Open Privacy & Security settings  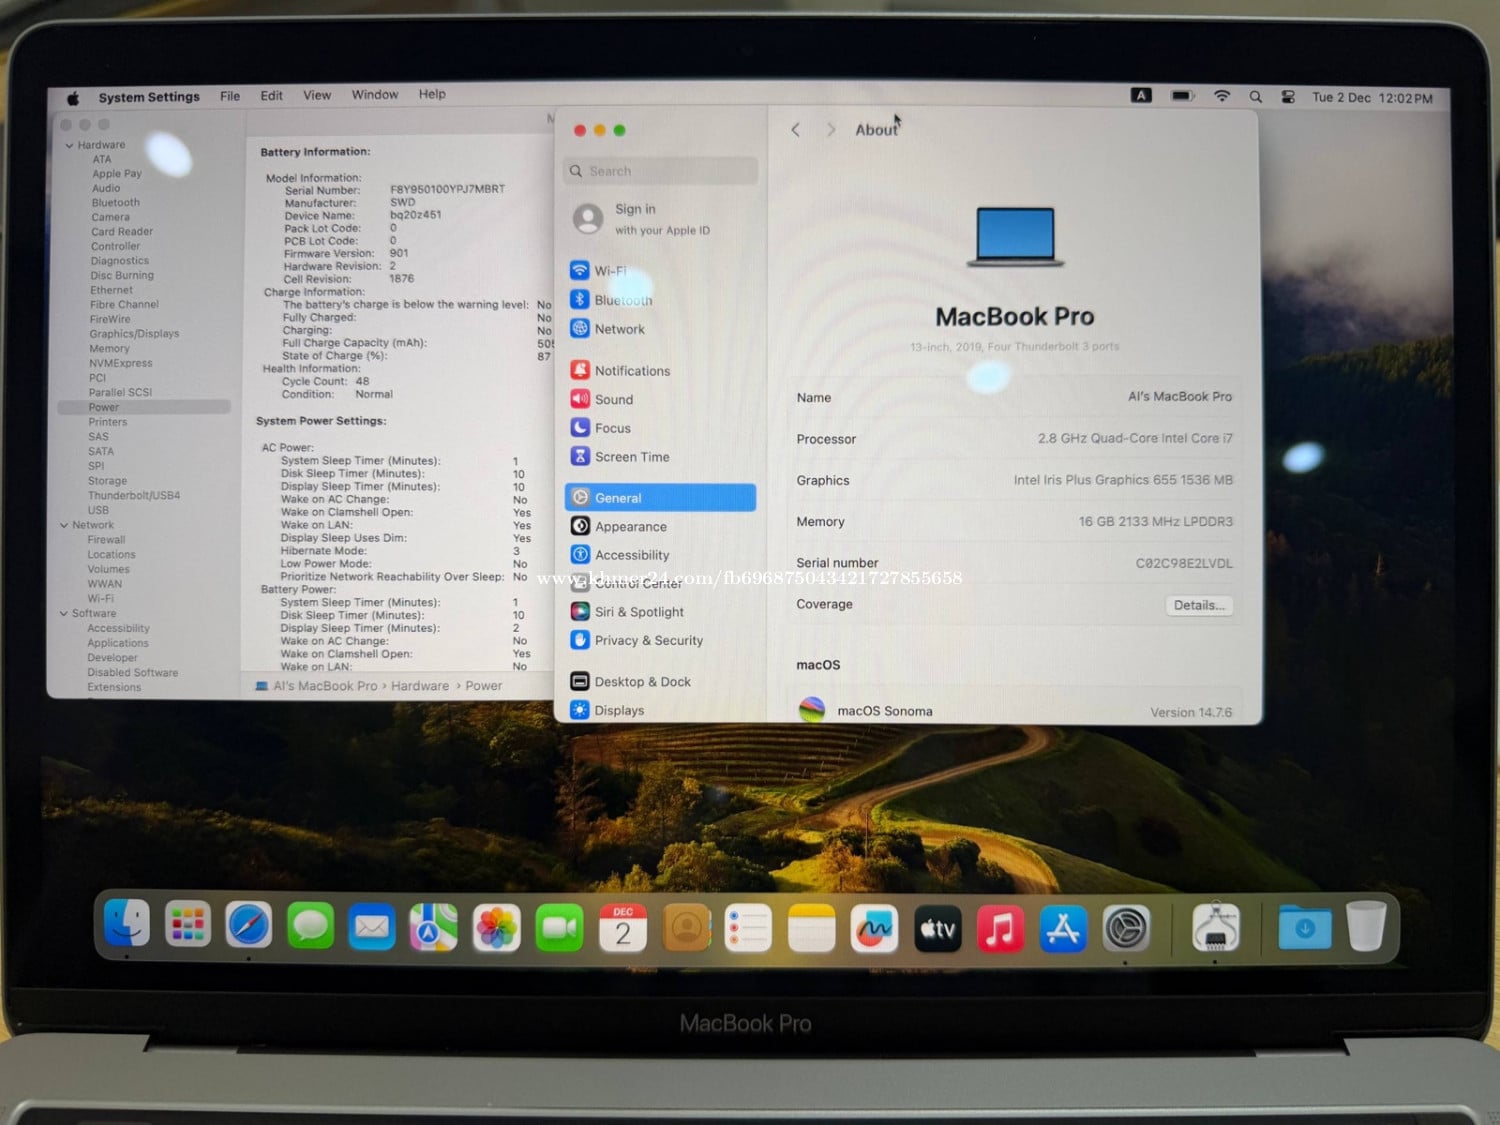click(648, 641)
